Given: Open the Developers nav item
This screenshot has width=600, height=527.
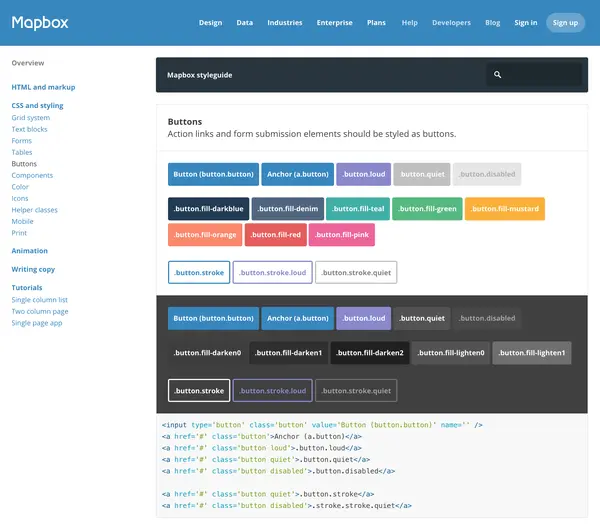Looking at the screenshot, I should point(451,23).
